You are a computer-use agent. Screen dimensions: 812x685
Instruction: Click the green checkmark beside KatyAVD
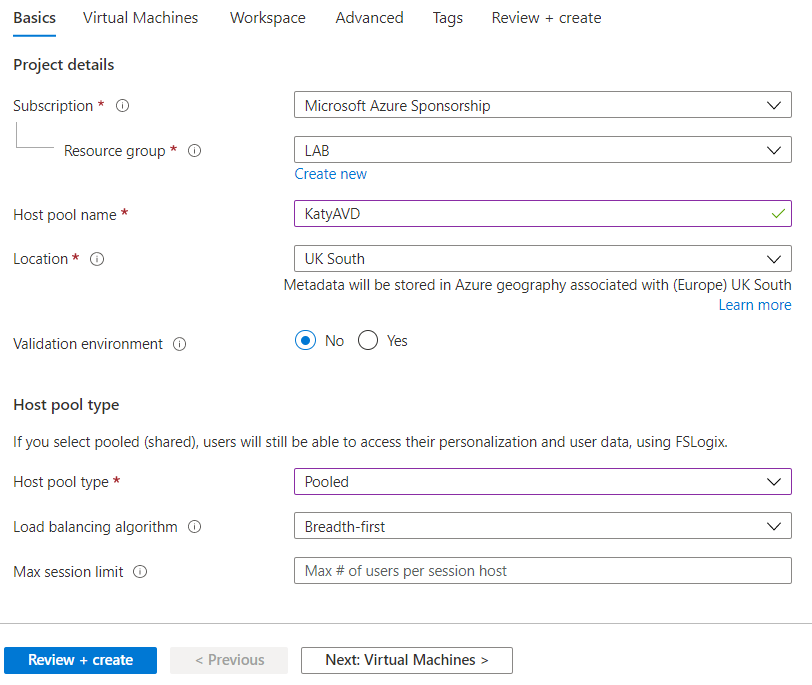click(x=775, y=213)
